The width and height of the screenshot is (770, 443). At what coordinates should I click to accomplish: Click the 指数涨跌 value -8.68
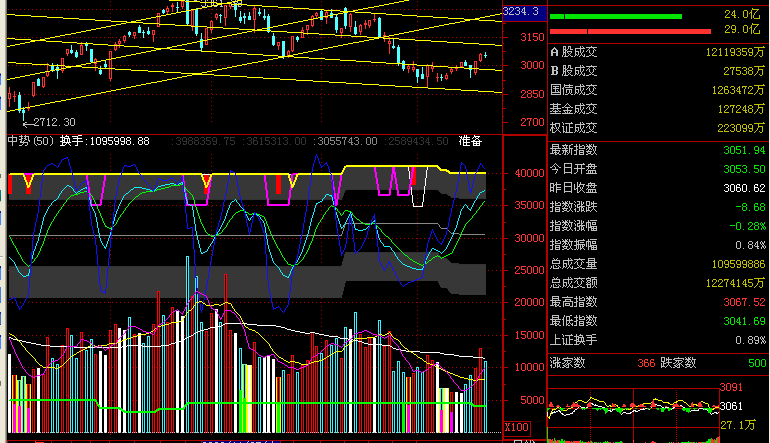[x=750, y=207]
